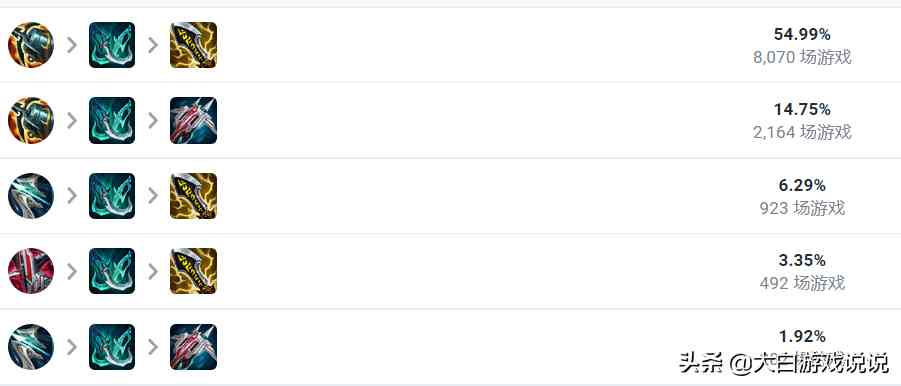Image resolution: width=901 pixels, height=386 pixels.
Task: Click the 923 games count text
Action: [802, 208]
